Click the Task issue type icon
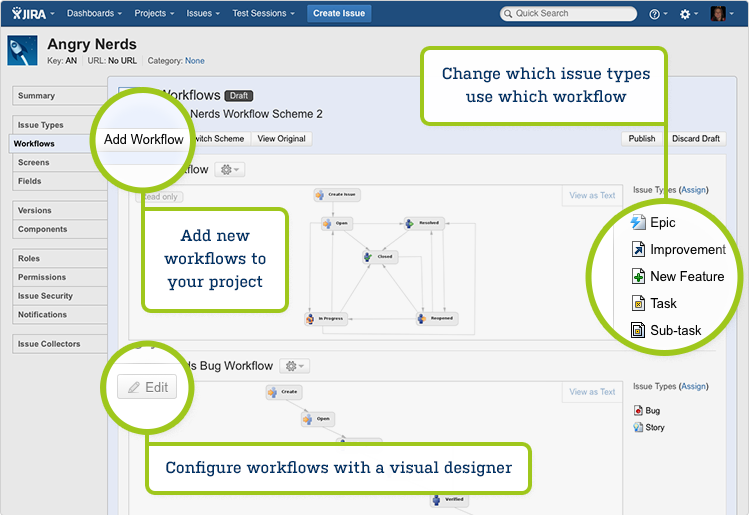Viewport: 749px width, 515px height. [x=638, y=303]
